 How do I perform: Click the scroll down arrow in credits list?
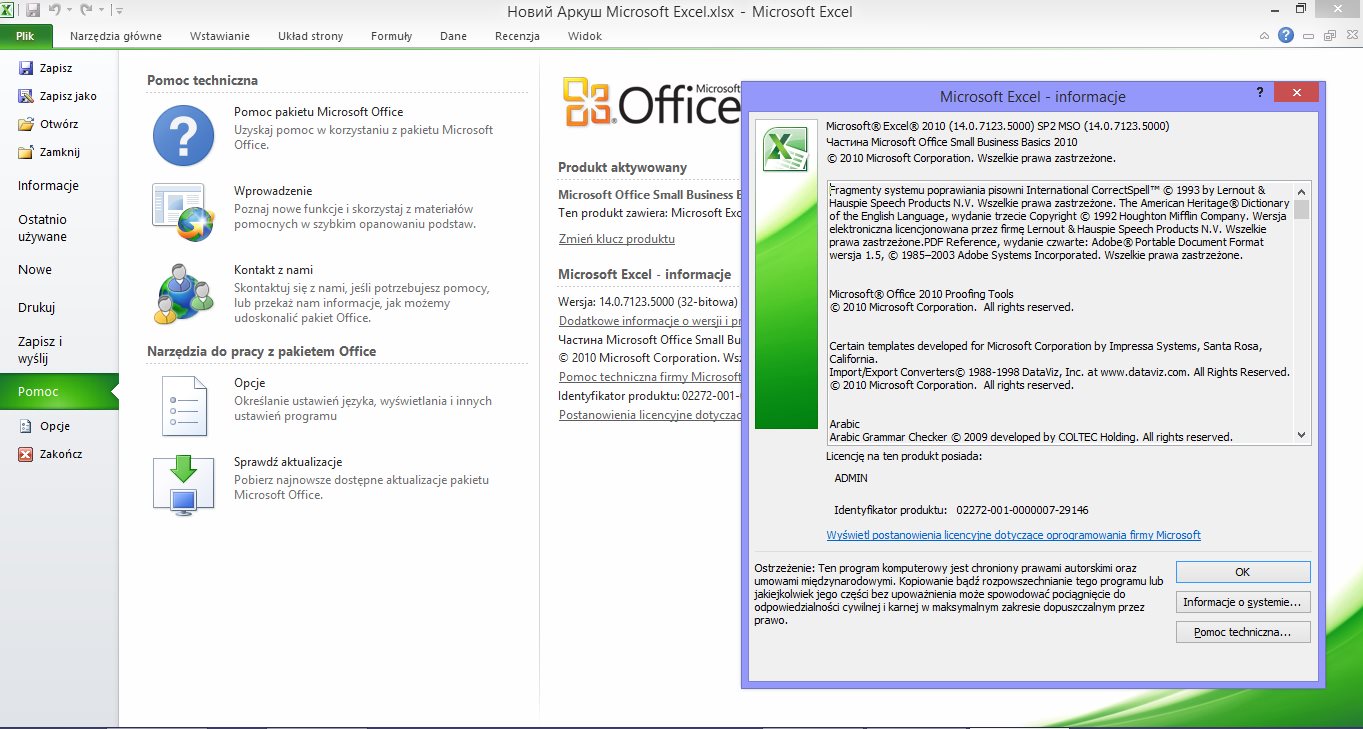tap(1301, 435)
